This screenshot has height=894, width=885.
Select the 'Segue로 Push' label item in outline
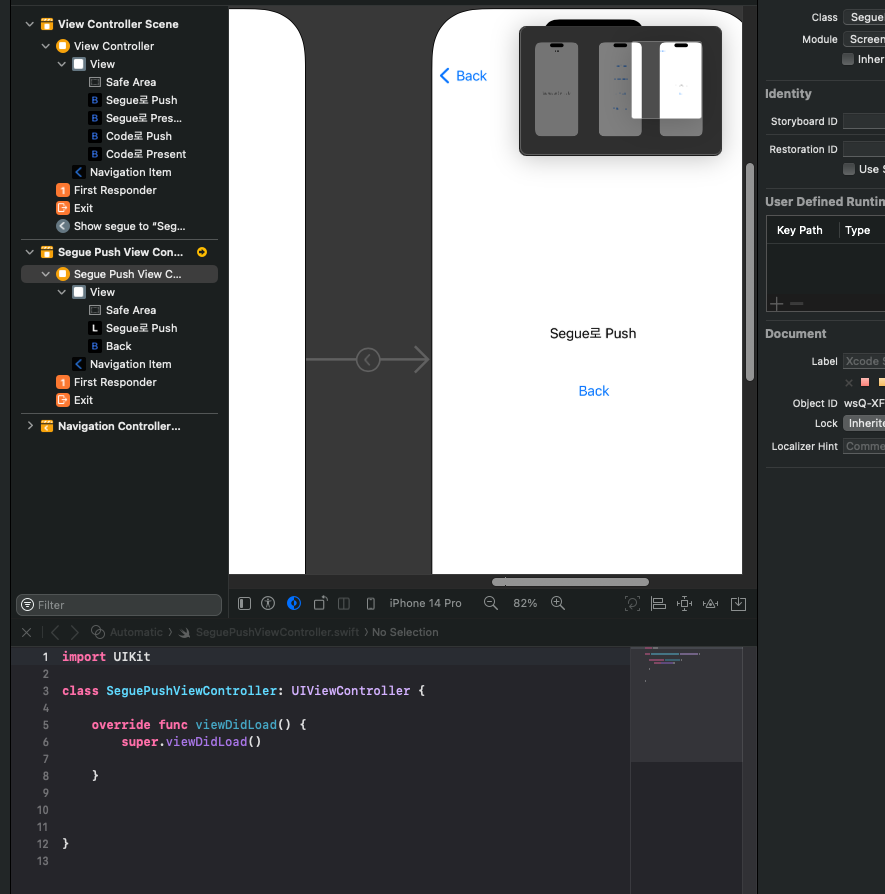pyautogui.click(x=133, y=328)
